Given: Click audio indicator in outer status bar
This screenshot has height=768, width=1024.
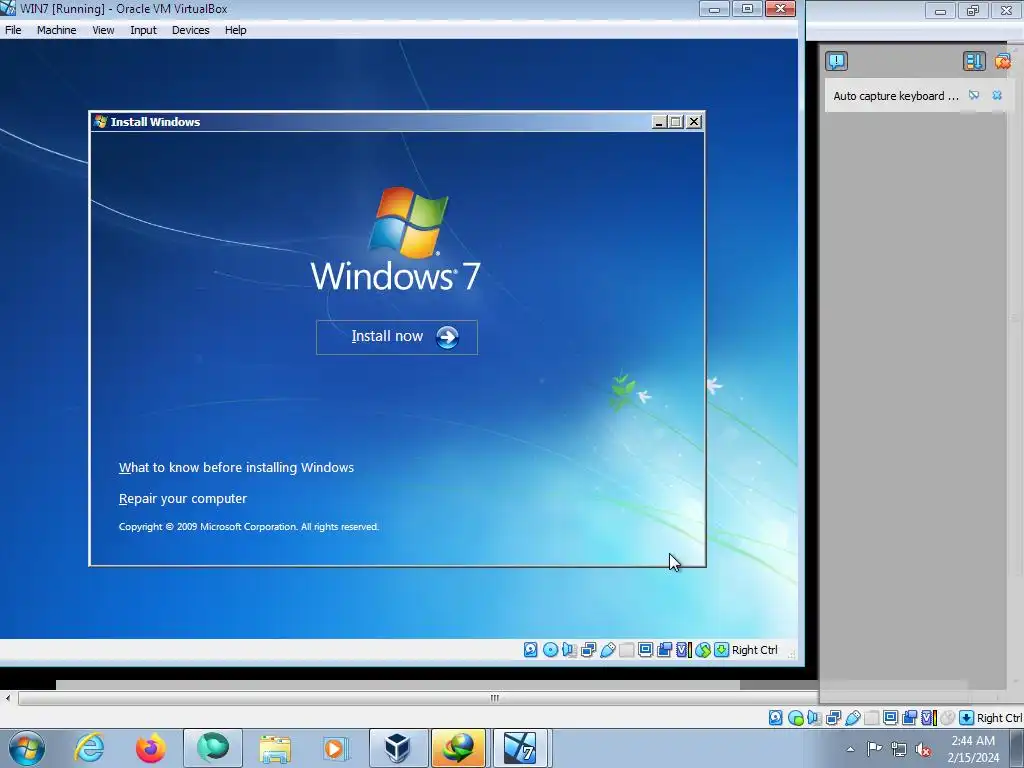Looking at the screenshot, I should (814, 718).
